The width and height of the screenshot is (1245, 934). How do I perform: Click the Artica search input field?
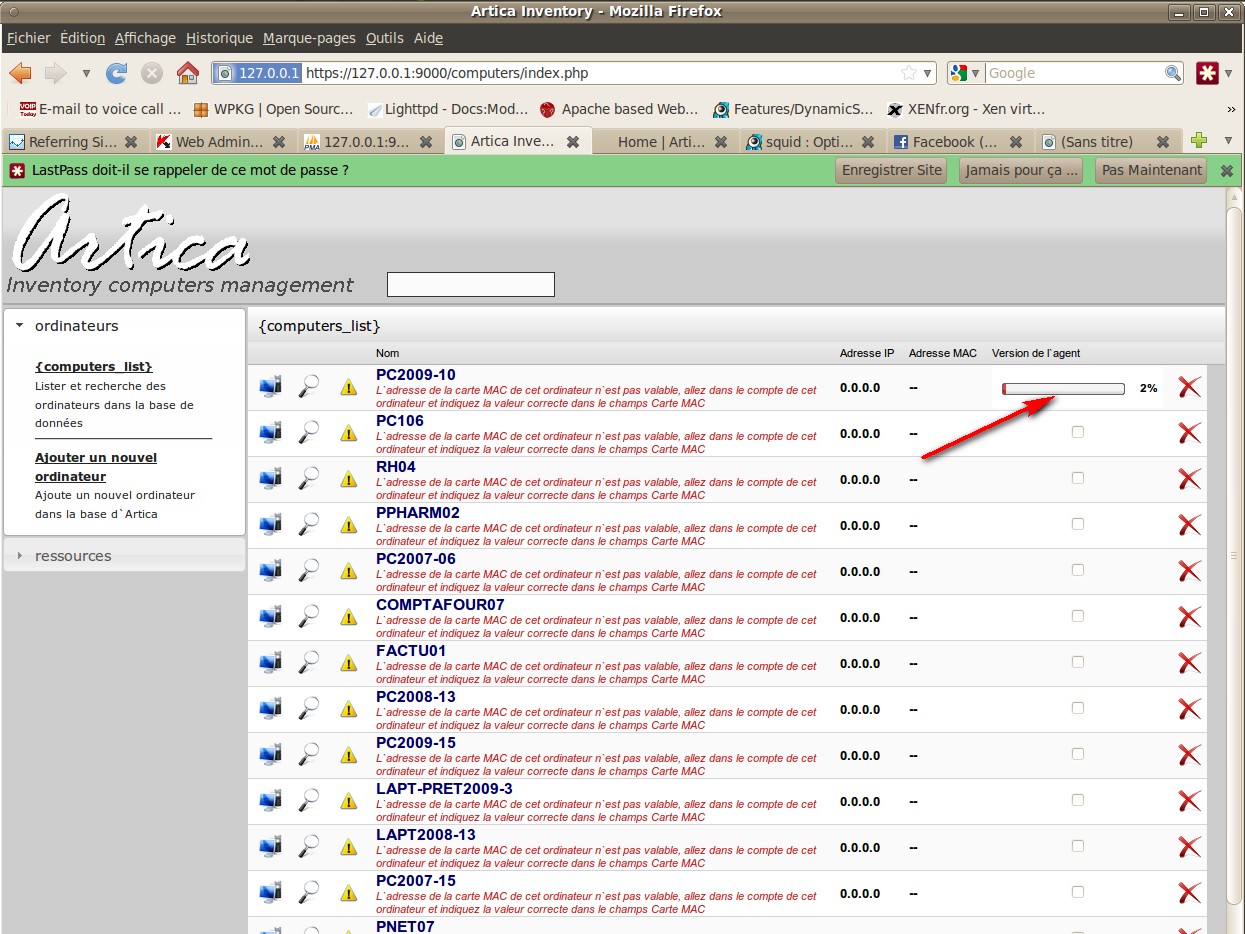click(x=471, y=284)
